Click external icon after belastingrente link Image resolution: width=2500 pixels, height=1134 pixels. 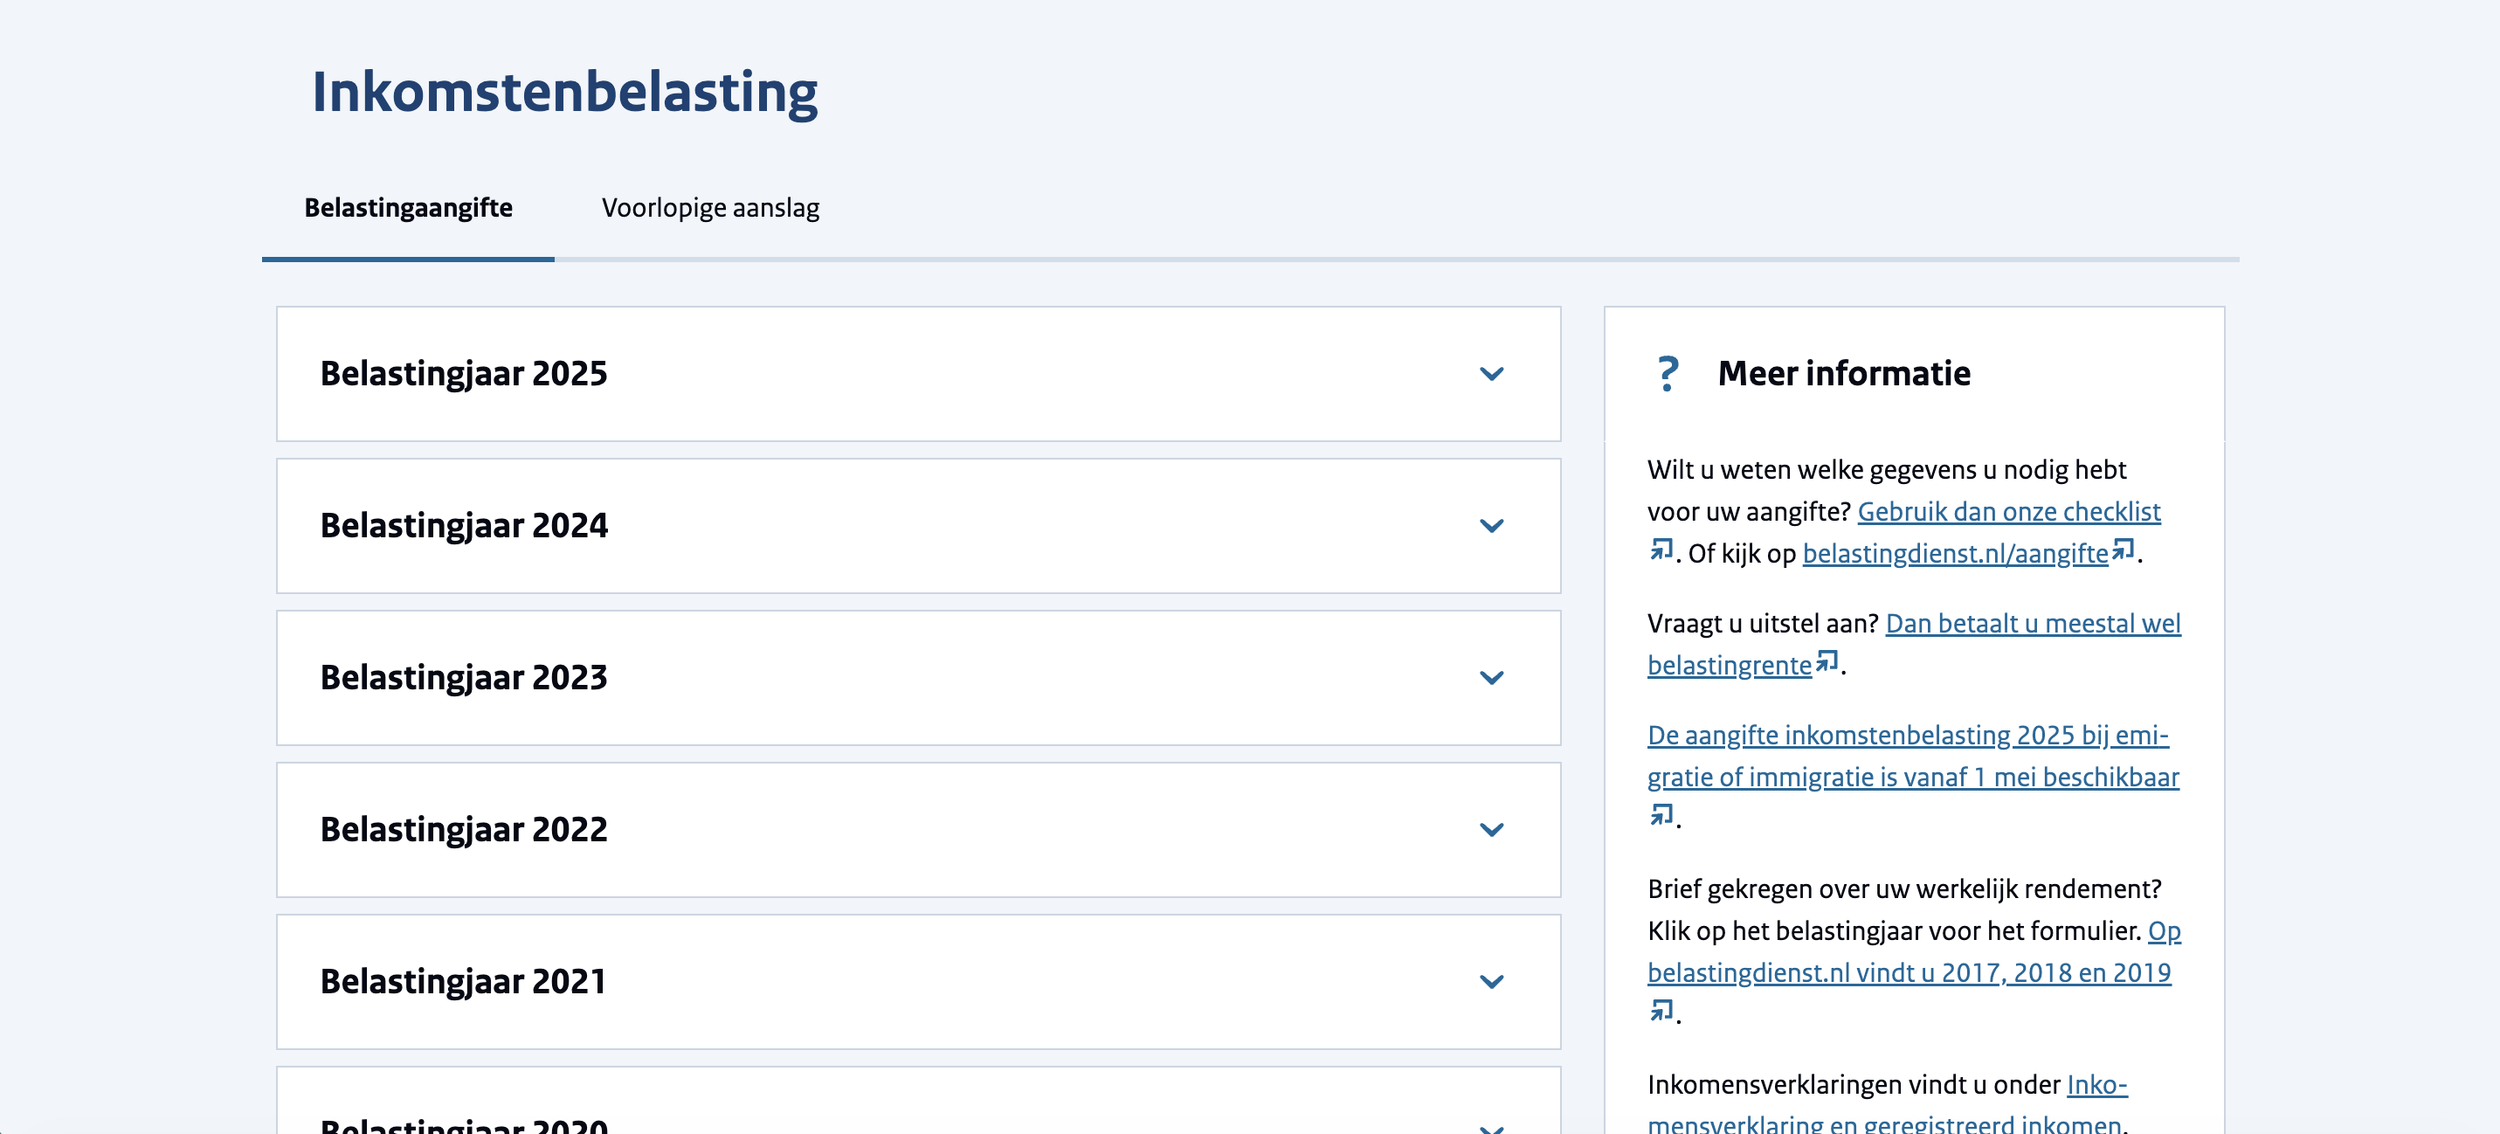pos(1826,662)
